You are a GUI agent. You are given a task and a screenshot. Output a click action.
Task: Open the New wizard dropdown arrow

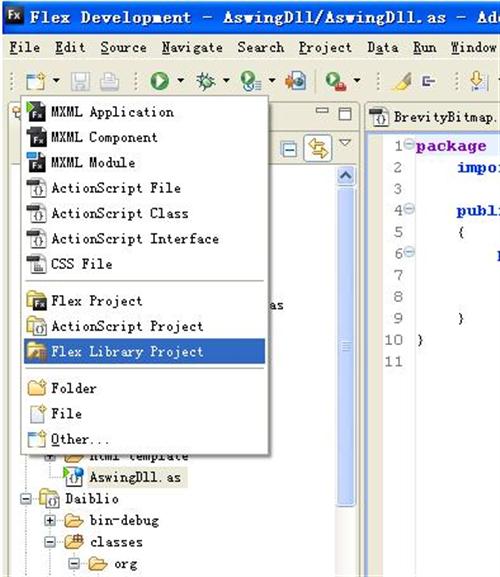pos(56,80)
